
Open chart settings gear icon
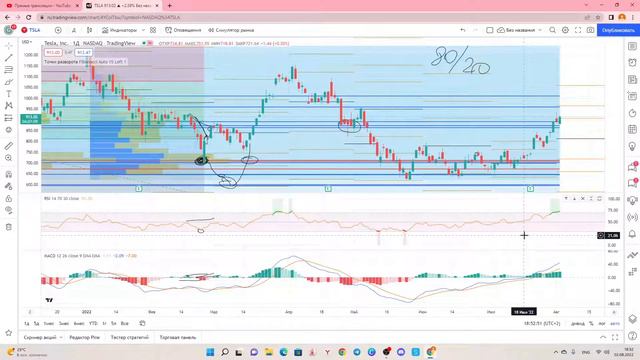(565, 30)
